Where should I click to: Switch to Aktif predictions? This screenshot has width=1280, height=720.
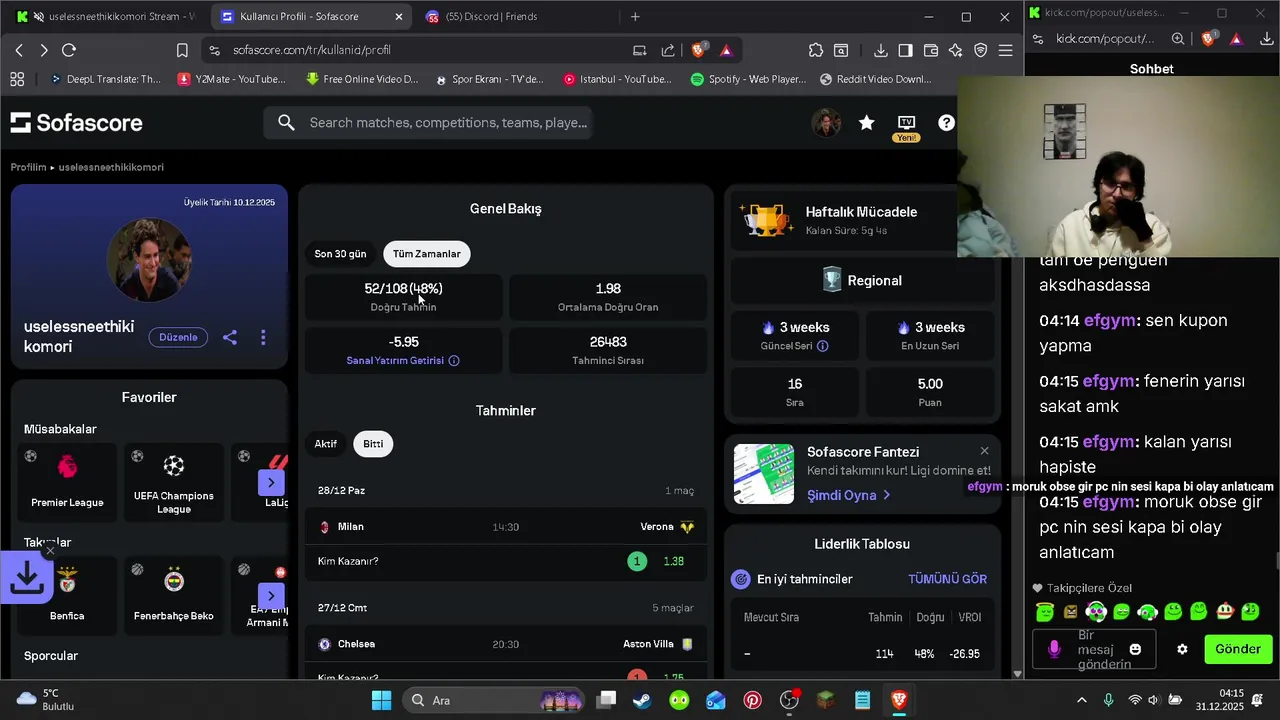(326, 444)
